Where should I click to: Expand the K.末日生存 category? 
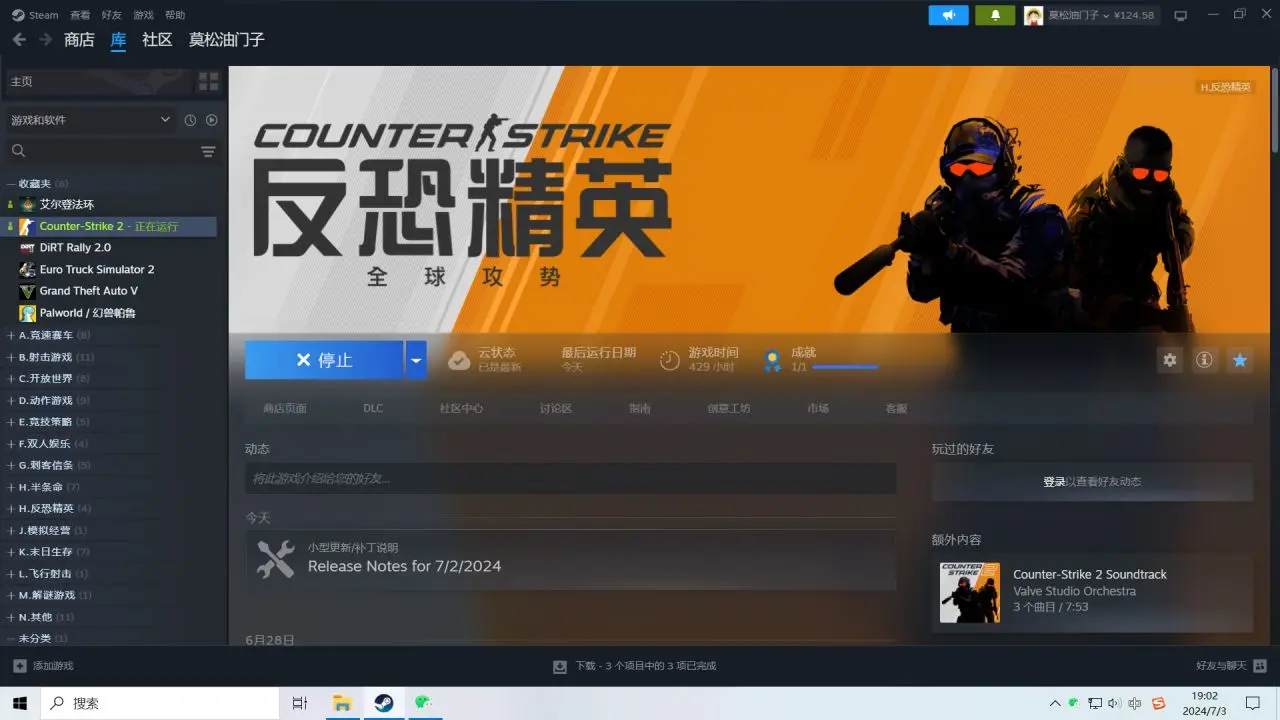(x=11, y=552)
